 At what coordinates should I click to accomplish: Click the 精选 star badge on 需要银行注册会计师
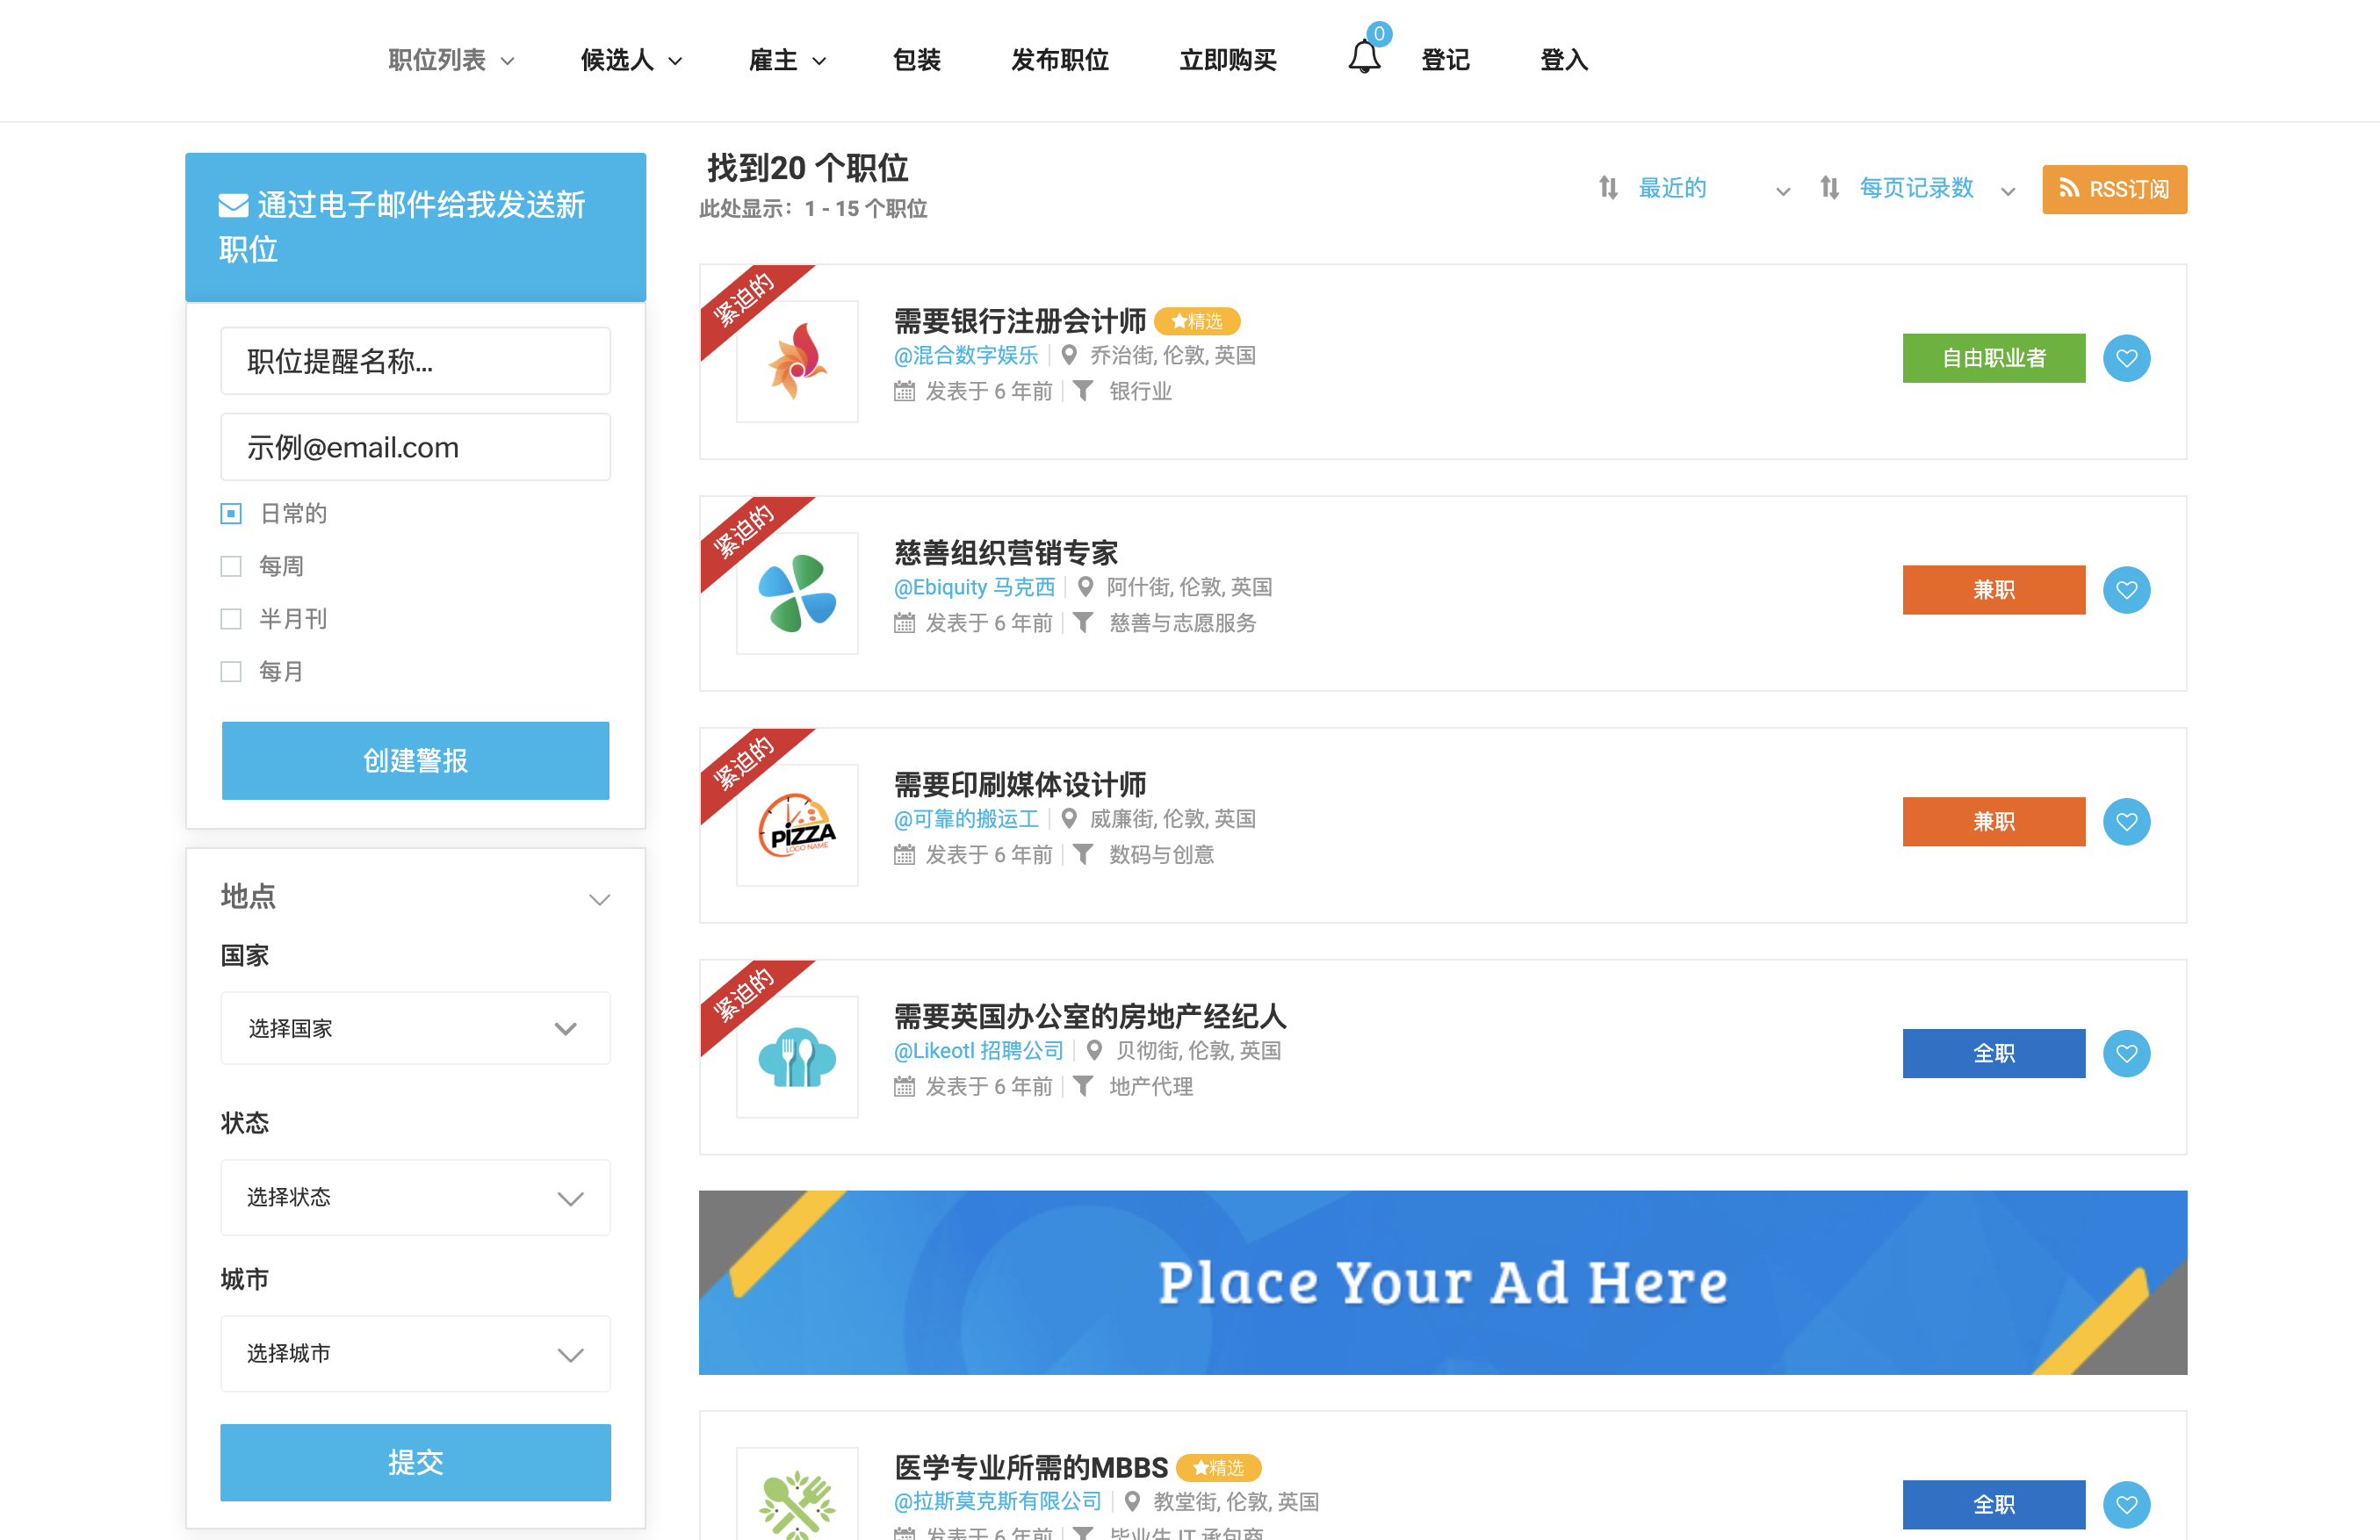click(1197, 321)
